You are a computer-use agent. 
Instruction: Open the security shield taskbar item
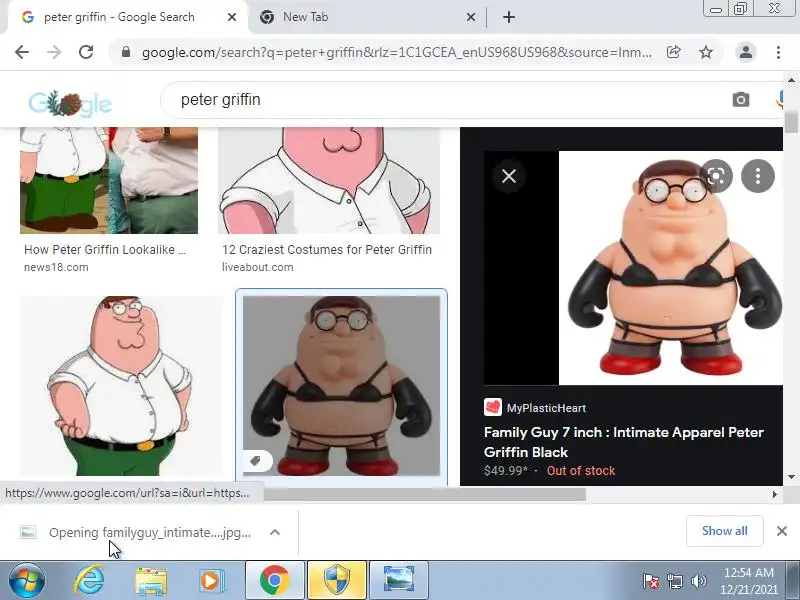coord(337,581)
